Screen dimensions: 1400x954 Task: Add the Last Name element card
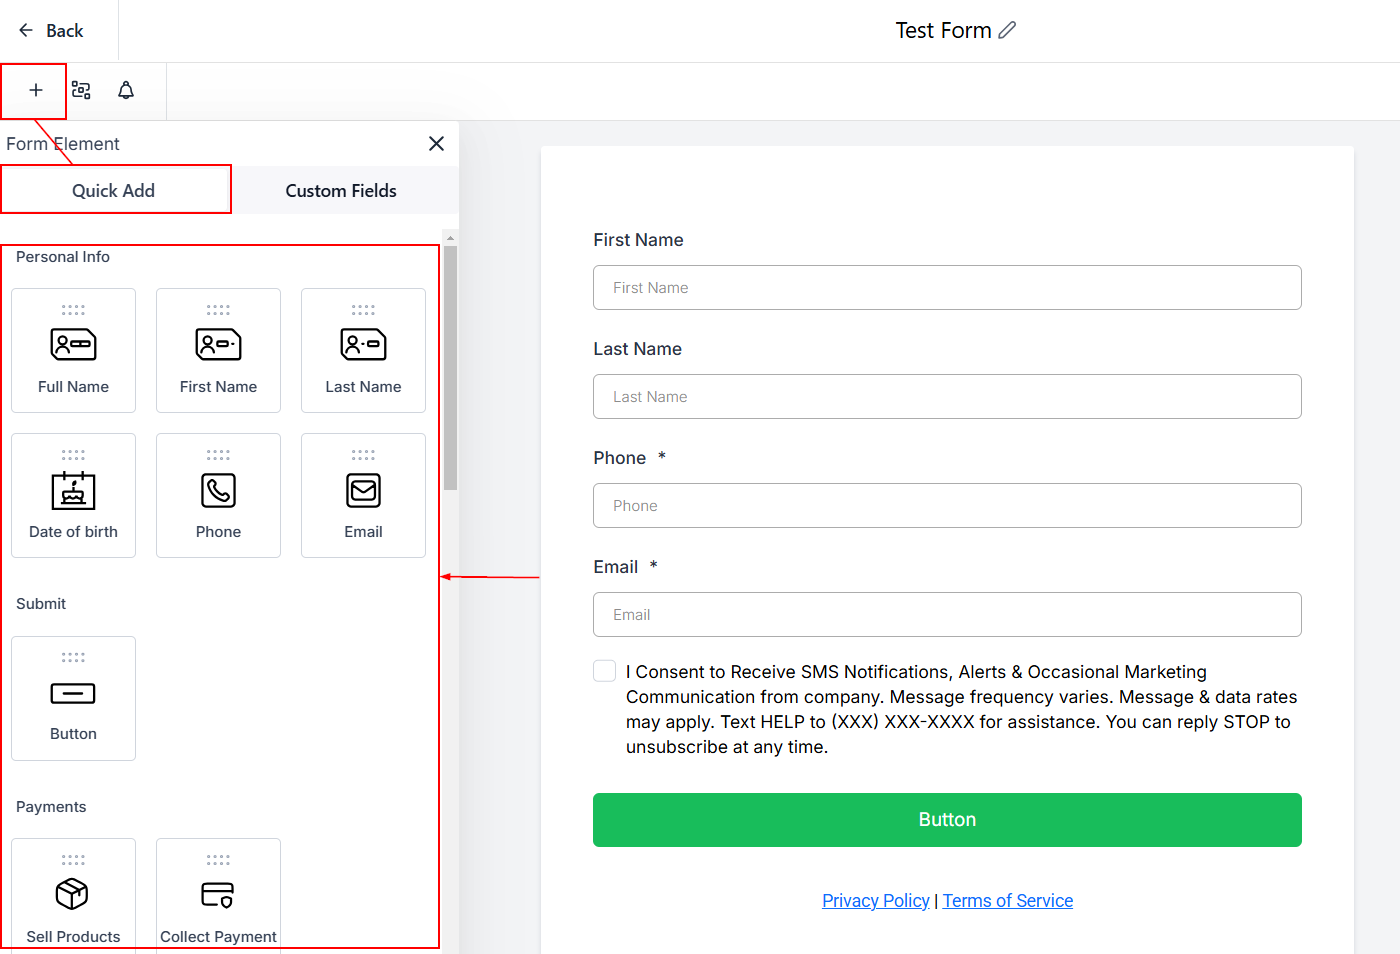[363, 350]
